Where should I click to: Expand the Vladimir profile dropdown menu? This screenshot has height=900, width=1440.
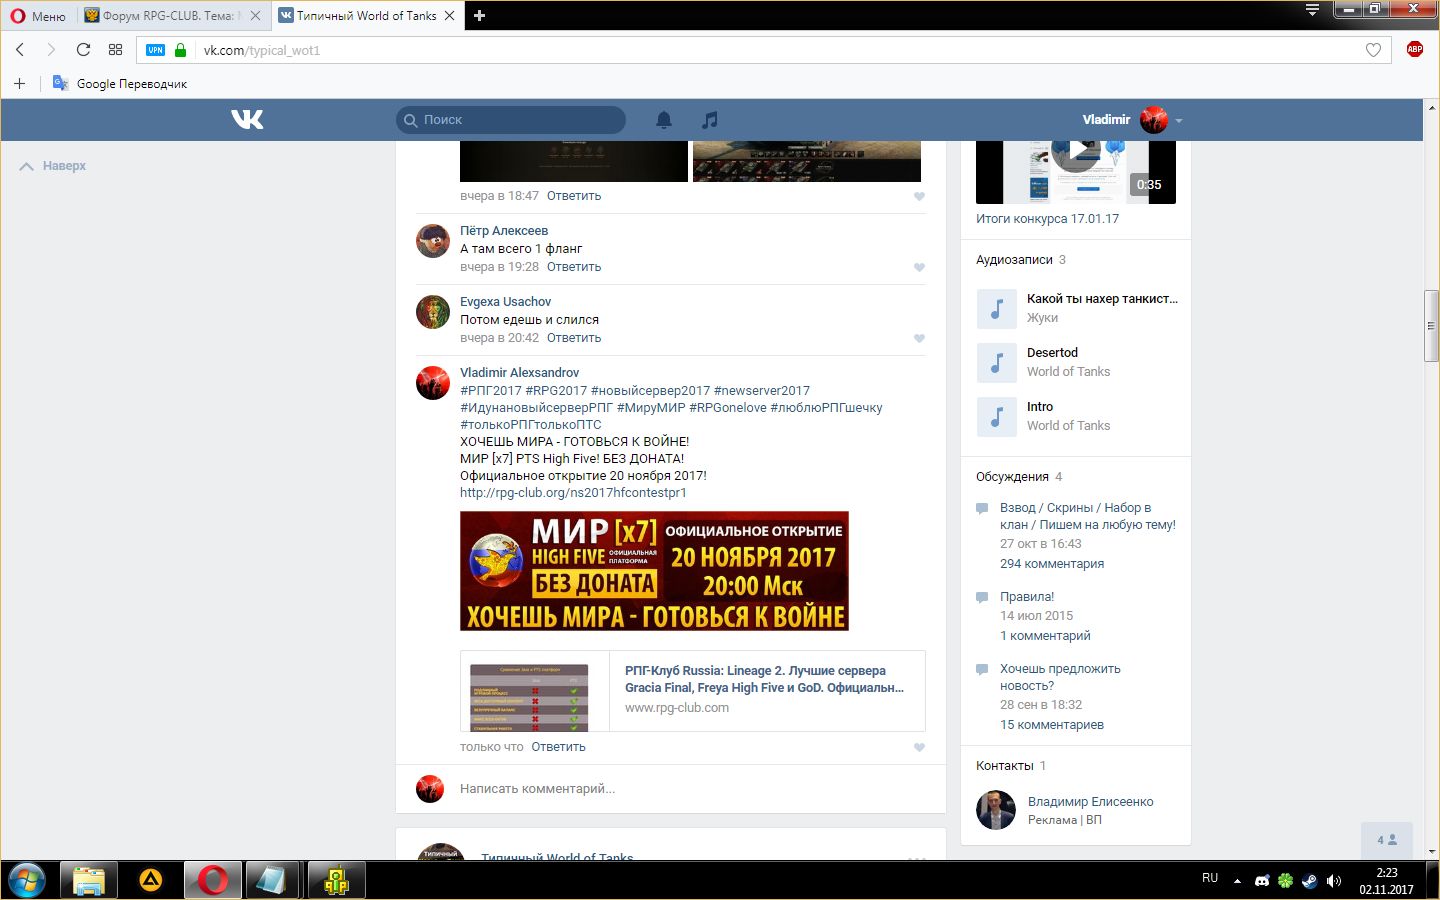pos(1179,121)
